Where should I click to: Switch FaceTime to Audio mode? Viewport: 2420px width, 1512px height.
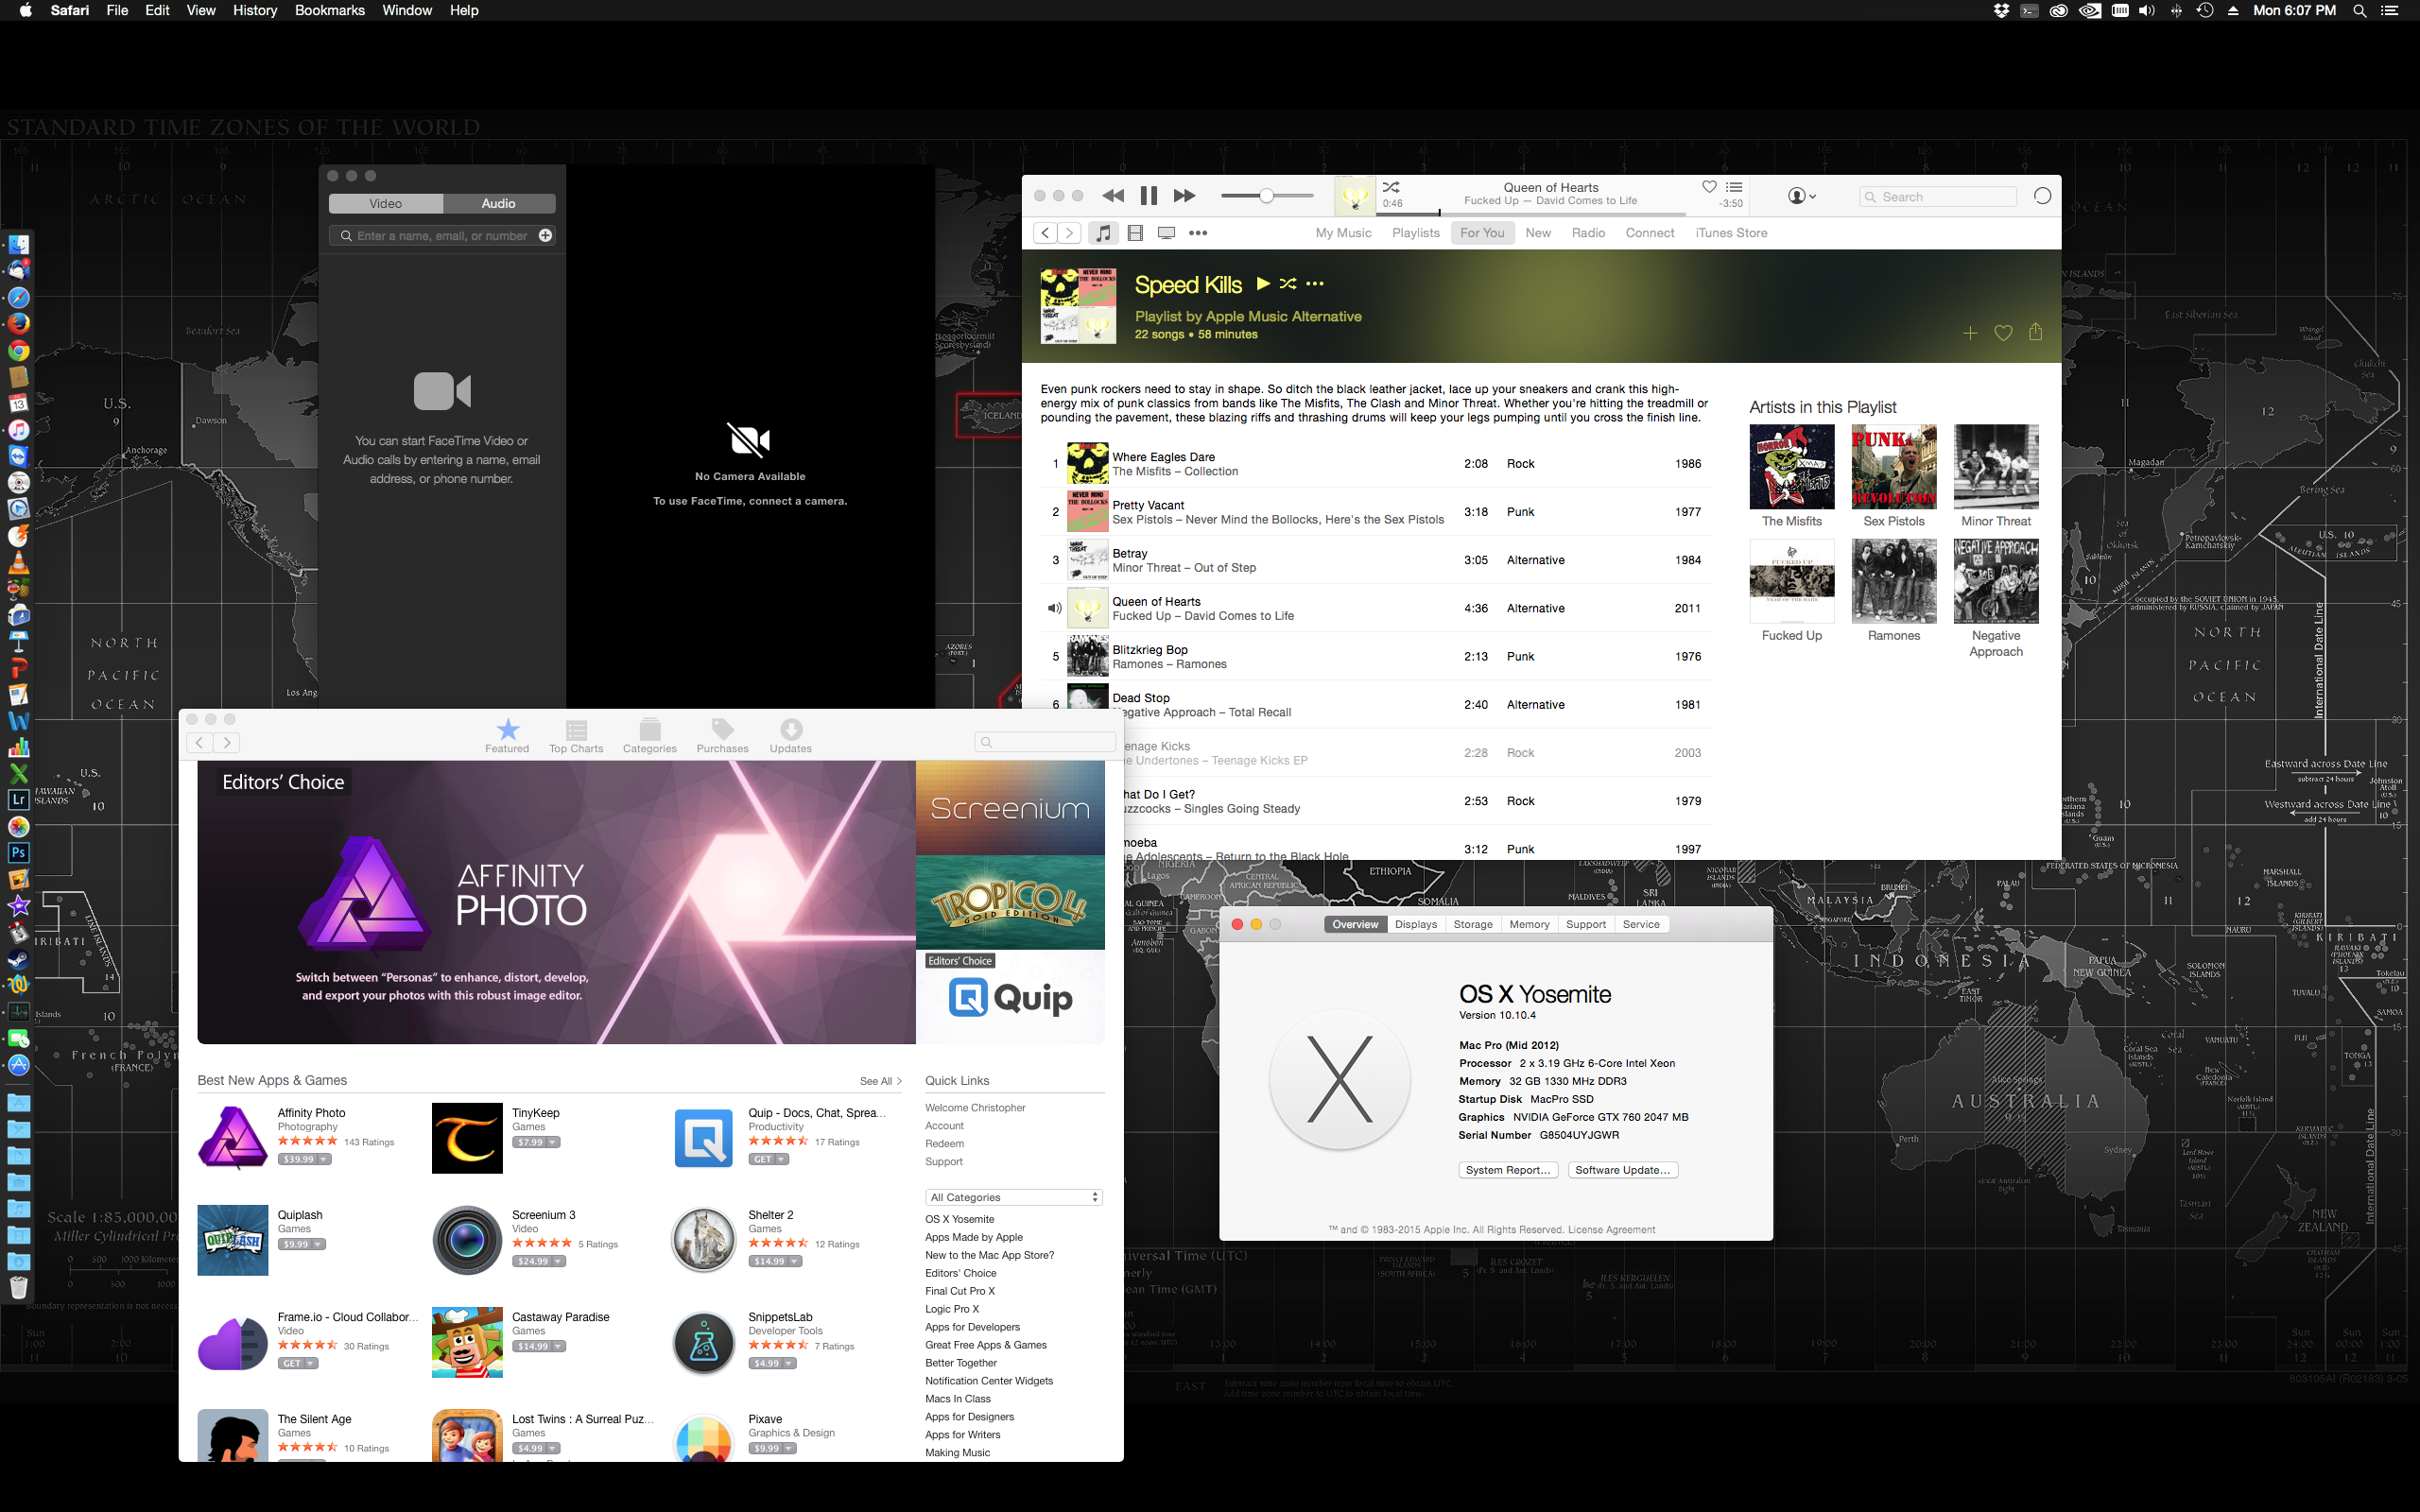499,204
